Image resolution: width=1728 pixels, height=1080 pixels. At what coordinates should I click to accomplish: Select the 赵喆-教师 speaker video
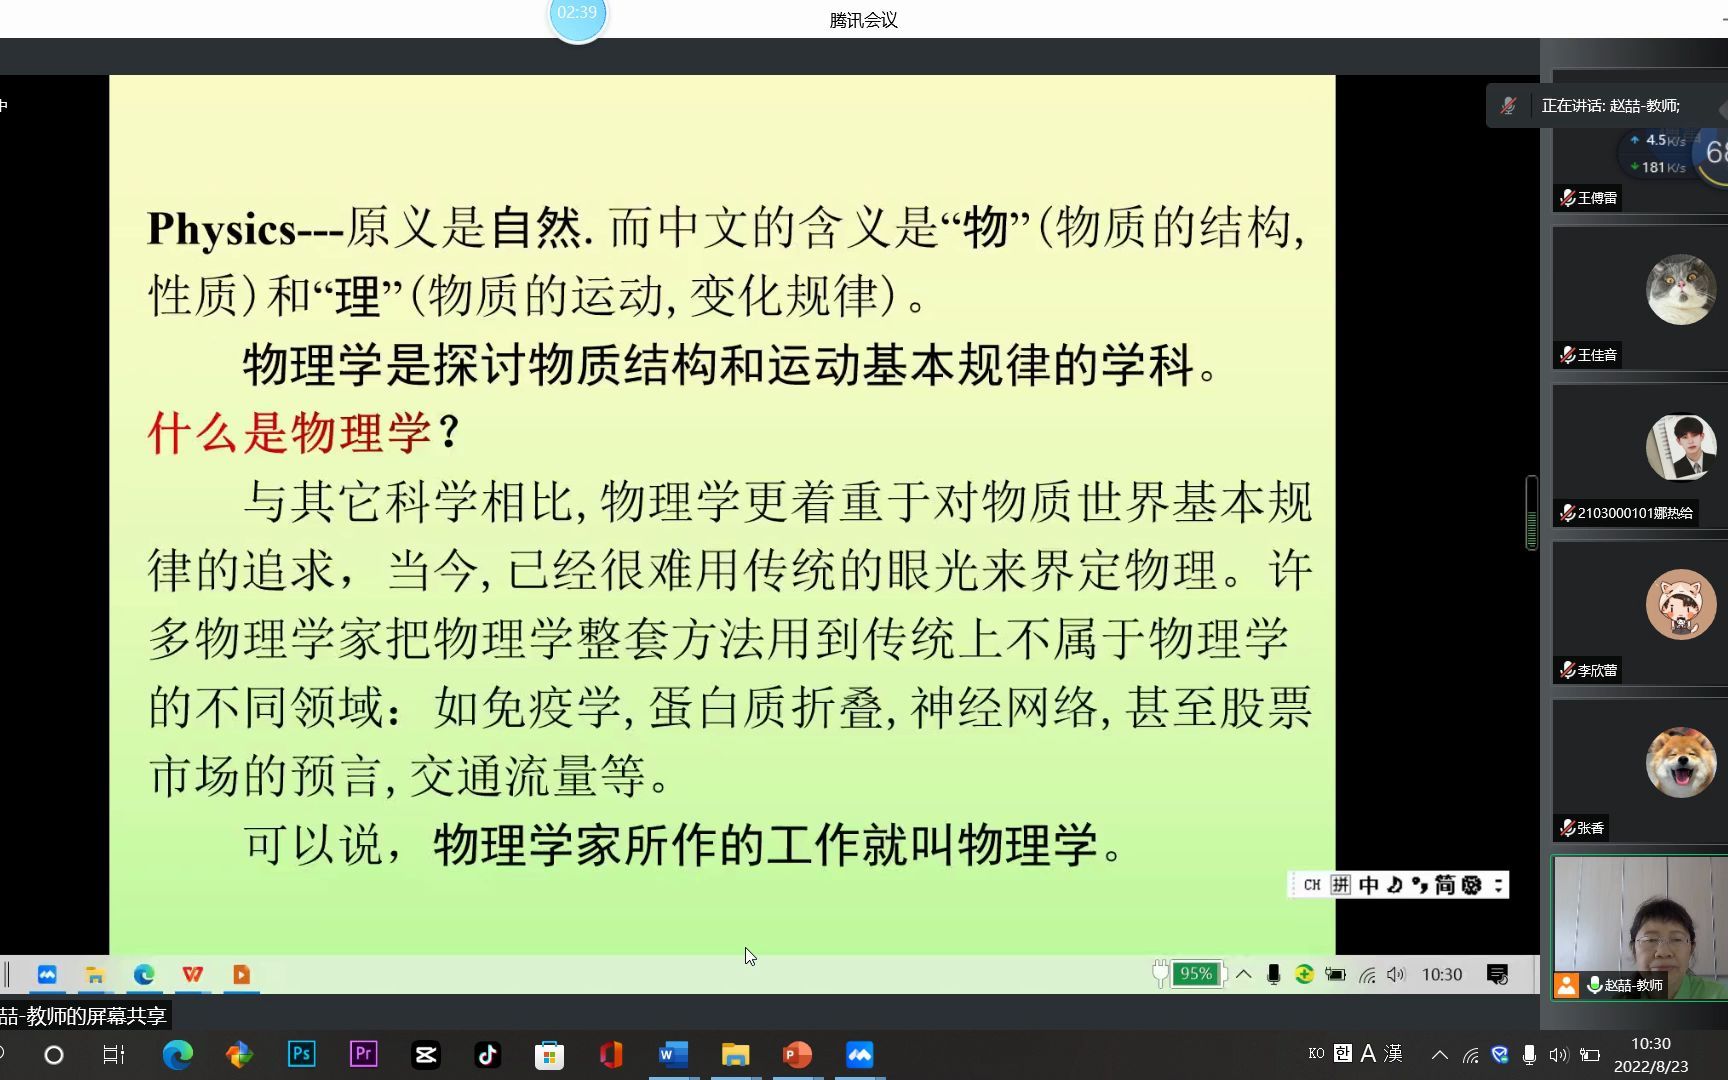pyautogui.click(x=1640, y=928)
